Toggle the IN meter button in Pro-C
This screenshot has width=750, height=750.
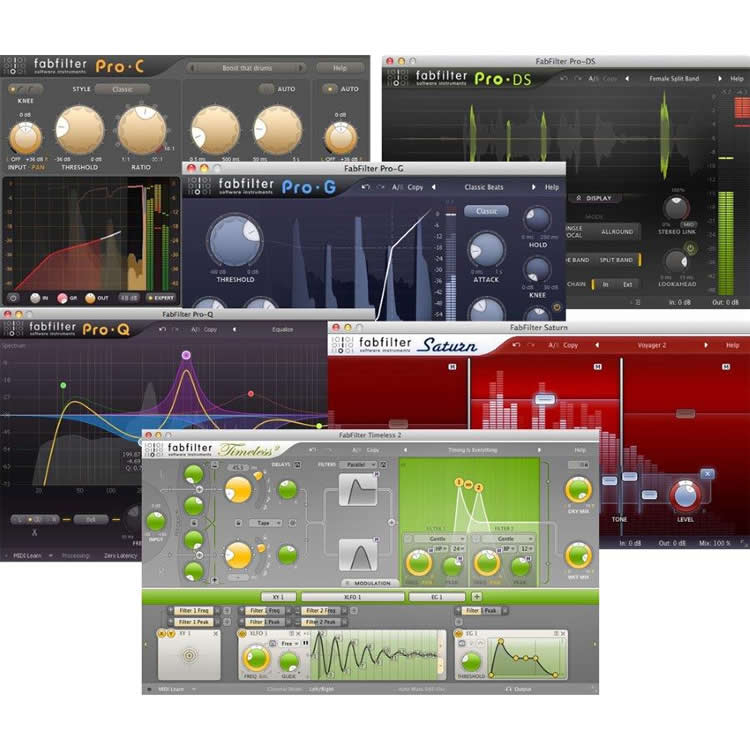[35, 298]
